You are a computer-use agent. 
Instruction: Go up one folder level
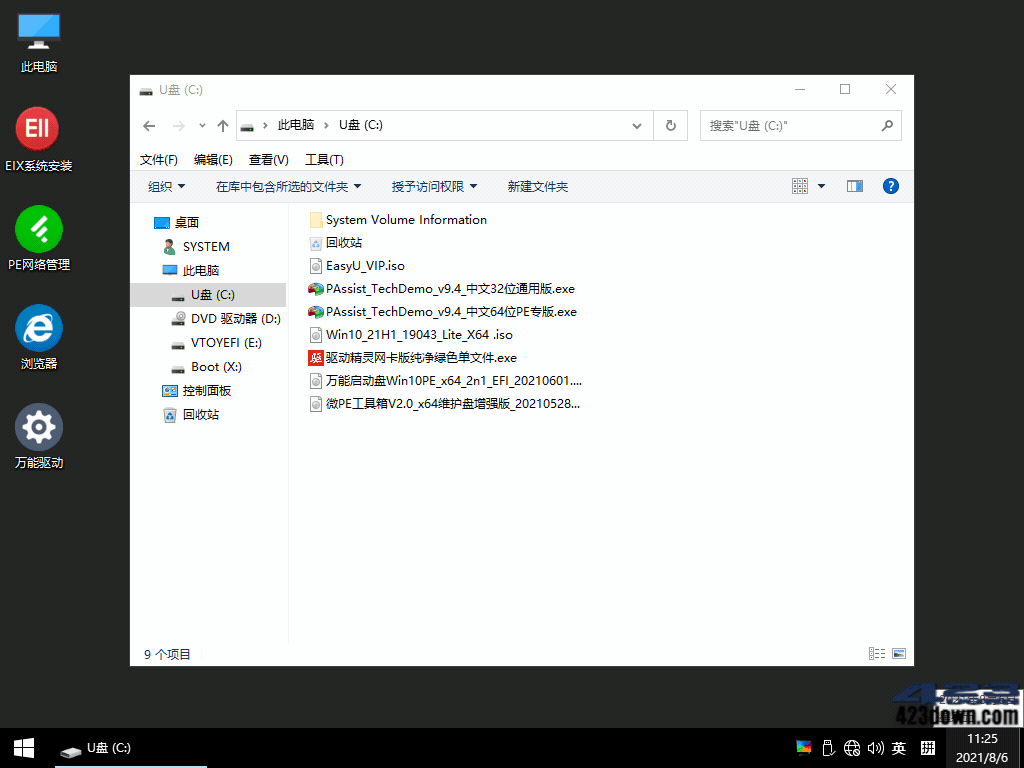pos(223,125)
